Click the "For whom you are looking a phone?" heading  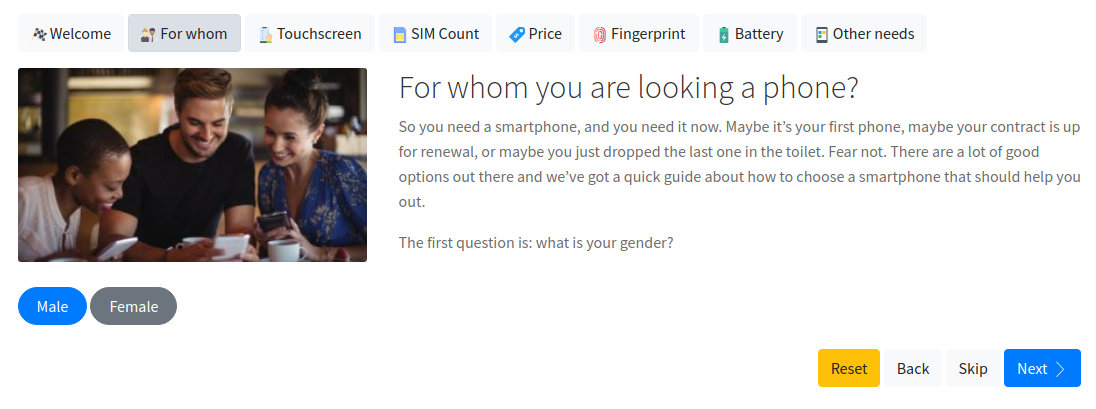click(628, 88)
